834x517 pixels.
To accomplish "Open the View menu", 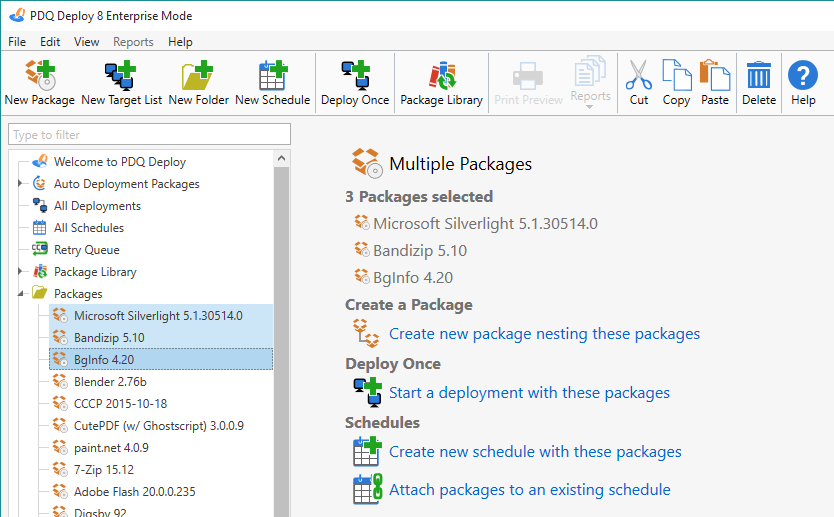I will point(87,41).
